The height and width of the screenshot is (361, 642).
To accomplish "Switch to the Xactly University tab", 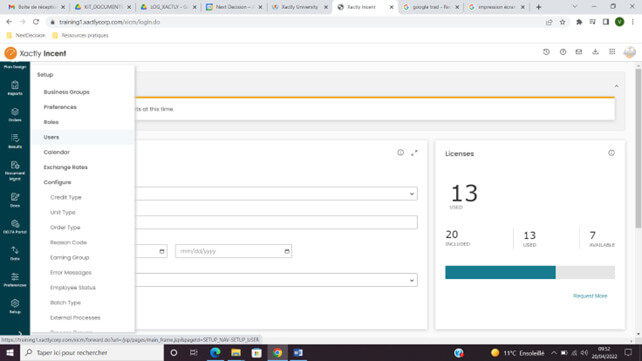I will point(299,7).
